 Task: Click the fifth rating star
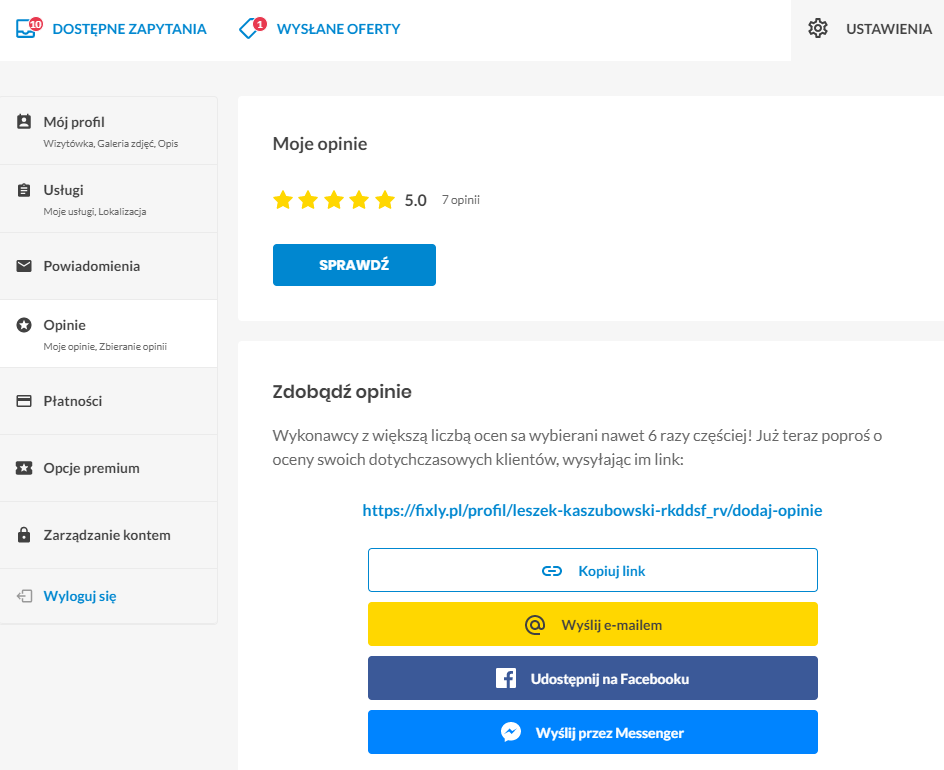tap(385, 200)
